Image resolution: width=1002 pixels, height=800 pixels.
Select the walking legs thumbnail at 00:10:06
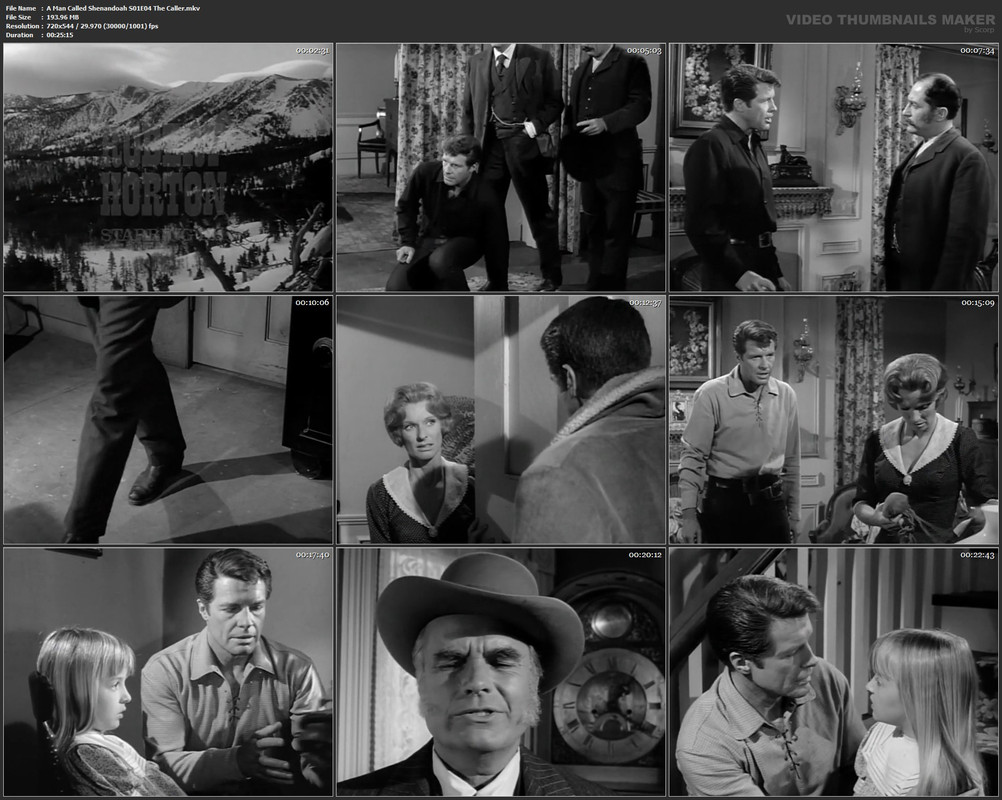click(168, 420)
